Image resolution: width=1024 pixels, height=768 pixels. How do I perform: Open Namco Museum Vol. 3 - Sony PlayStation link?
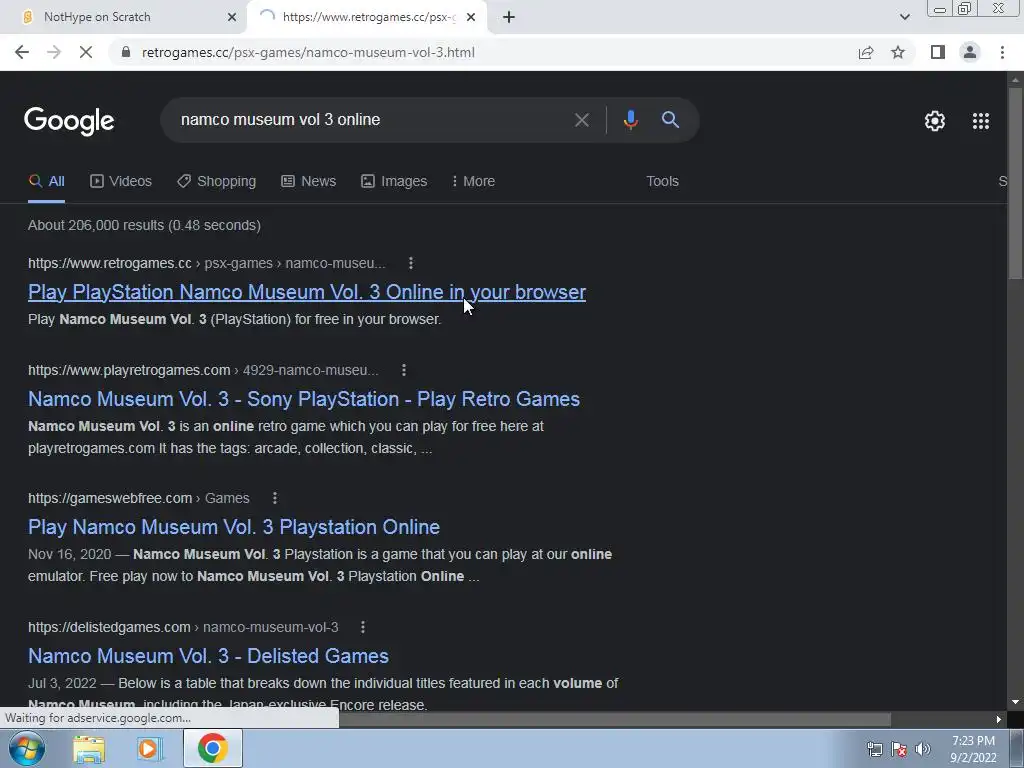pos(304,399)
